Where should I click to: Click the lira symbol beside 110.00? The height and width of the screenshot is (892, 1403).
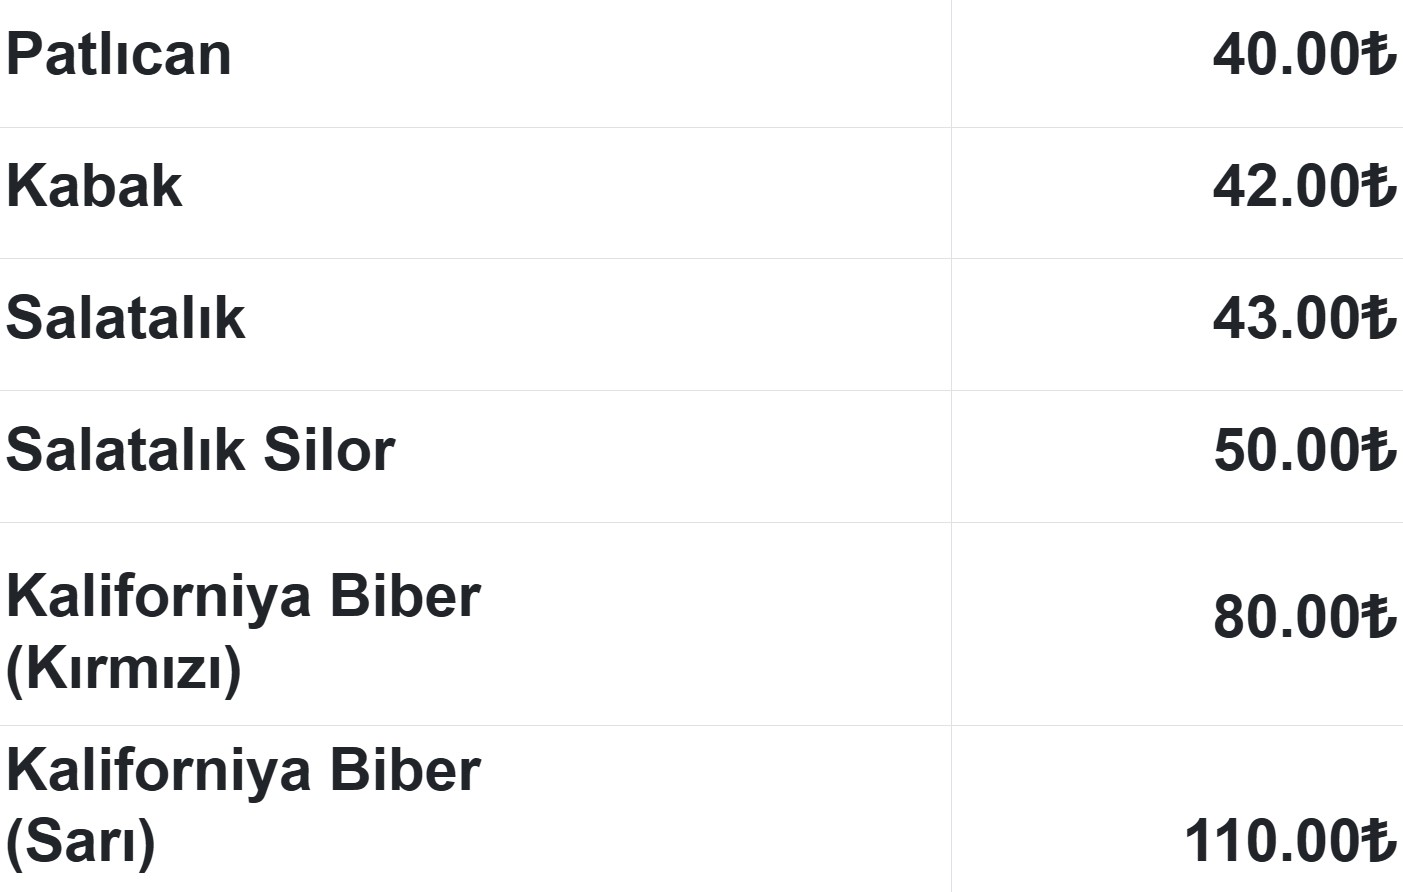[x=1379, y=841]
